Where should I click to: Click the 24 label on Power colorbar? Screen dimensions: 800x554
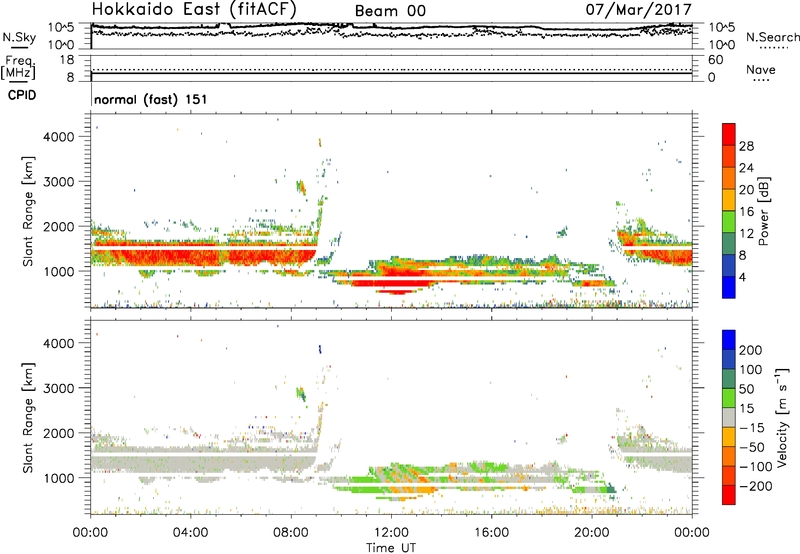pyautogui.click(x=746, y=168)
